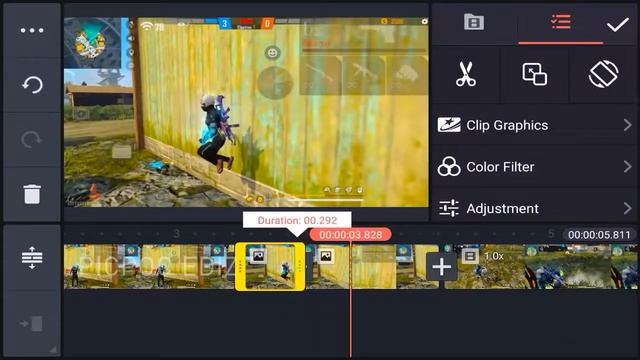640x360 pixels.
Task: Click the Clip Graphics star icon
Action: point(449,125)
